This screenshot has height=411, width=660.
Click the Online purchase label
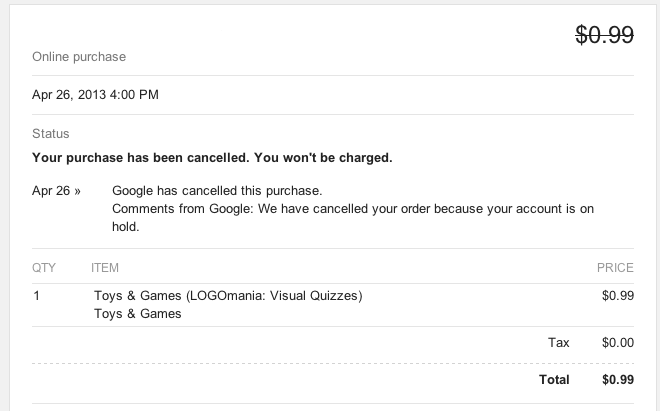79,57
